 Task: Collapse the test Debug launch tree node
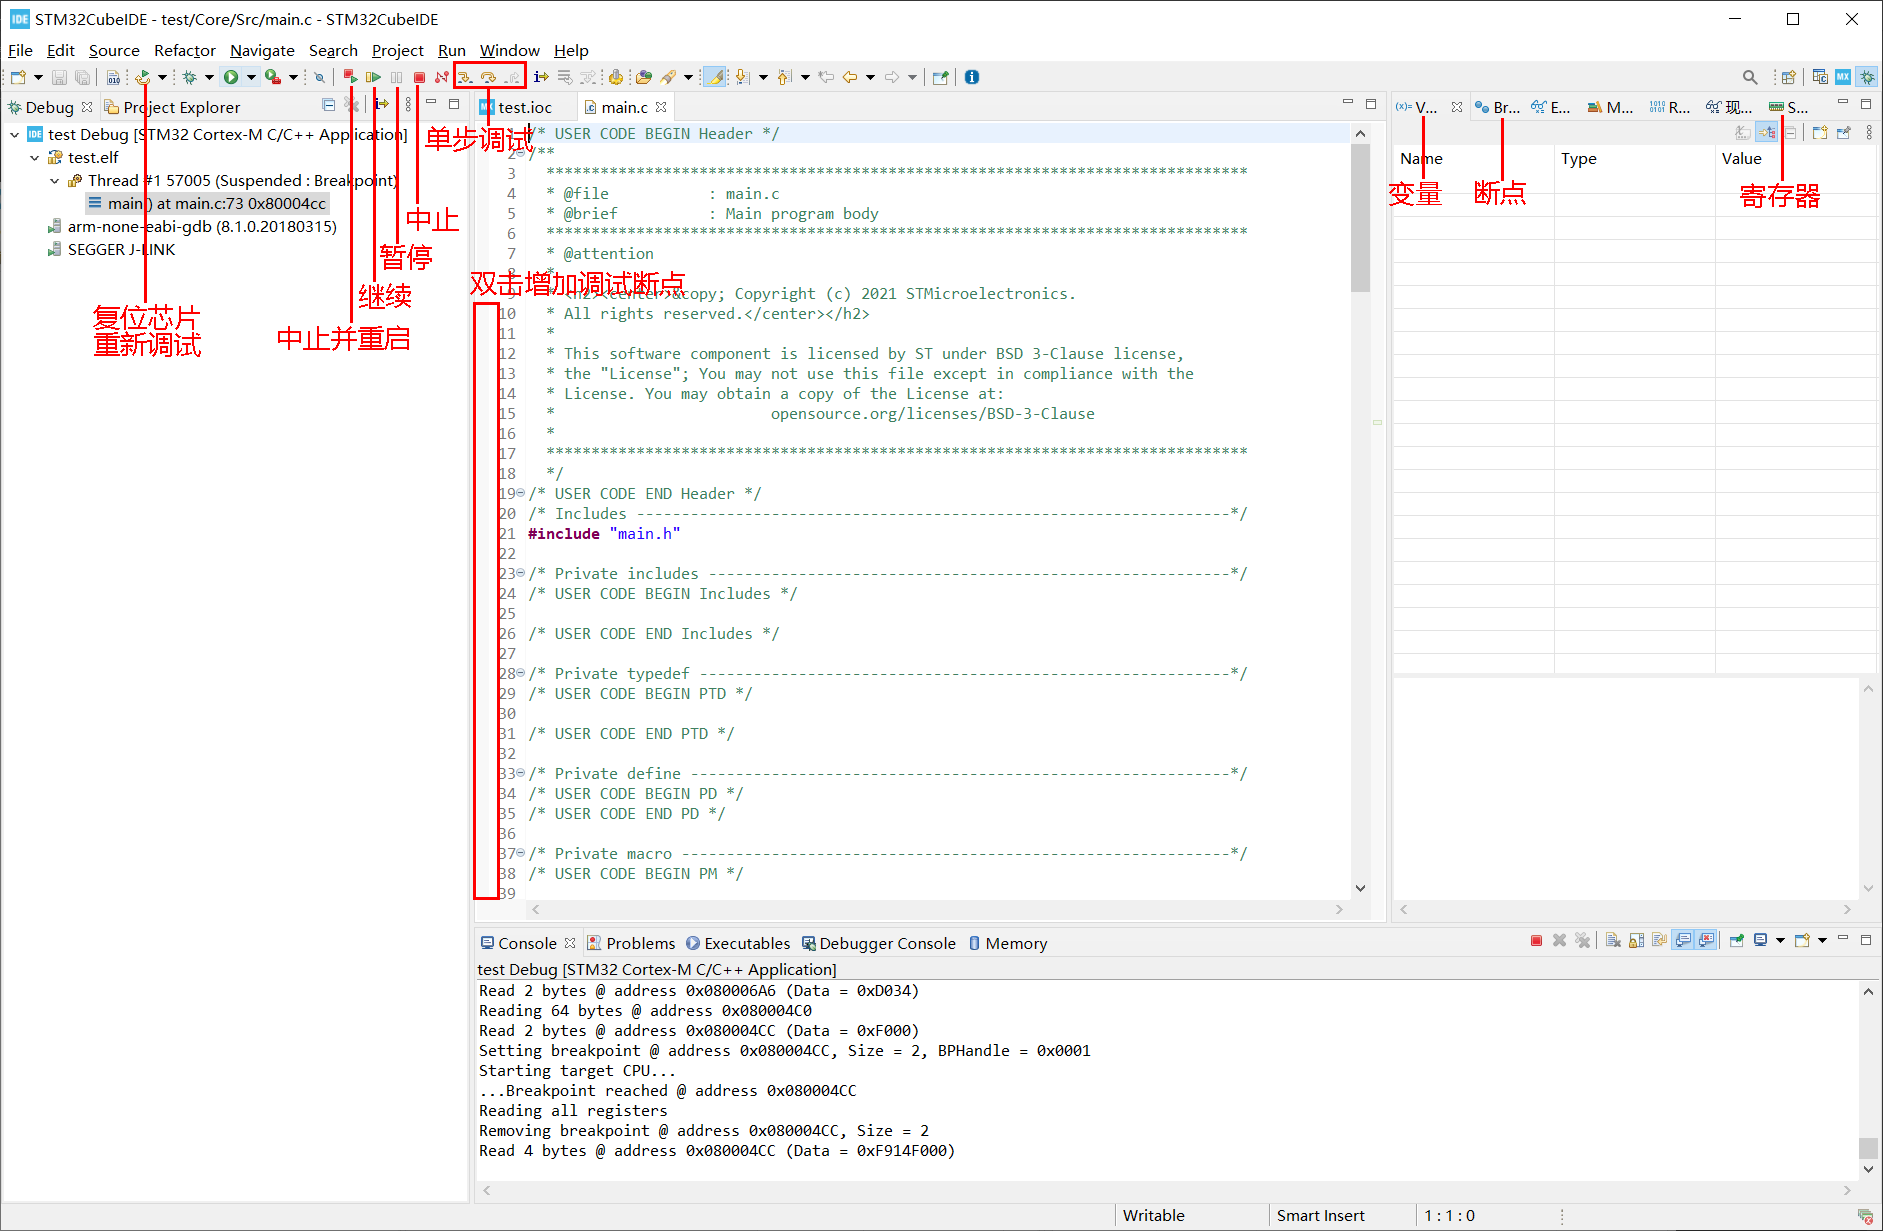pos(15,134)
